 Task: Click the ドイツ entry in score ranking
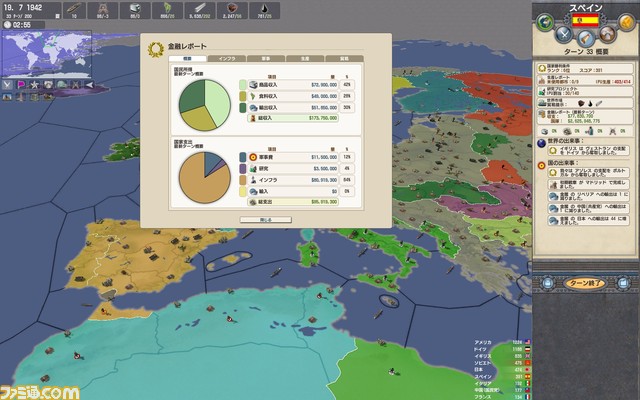(502, 349)
